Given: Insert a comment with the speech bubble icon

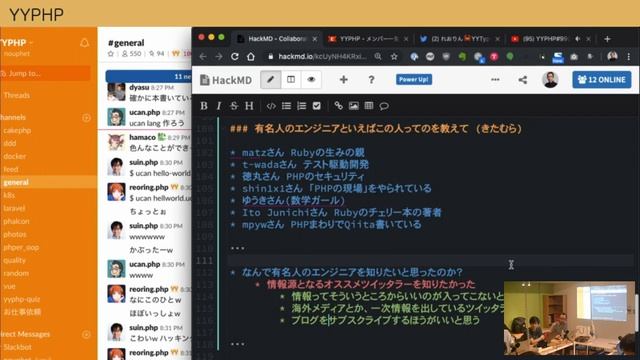Looking at the screenshot, I should point(384,106).
